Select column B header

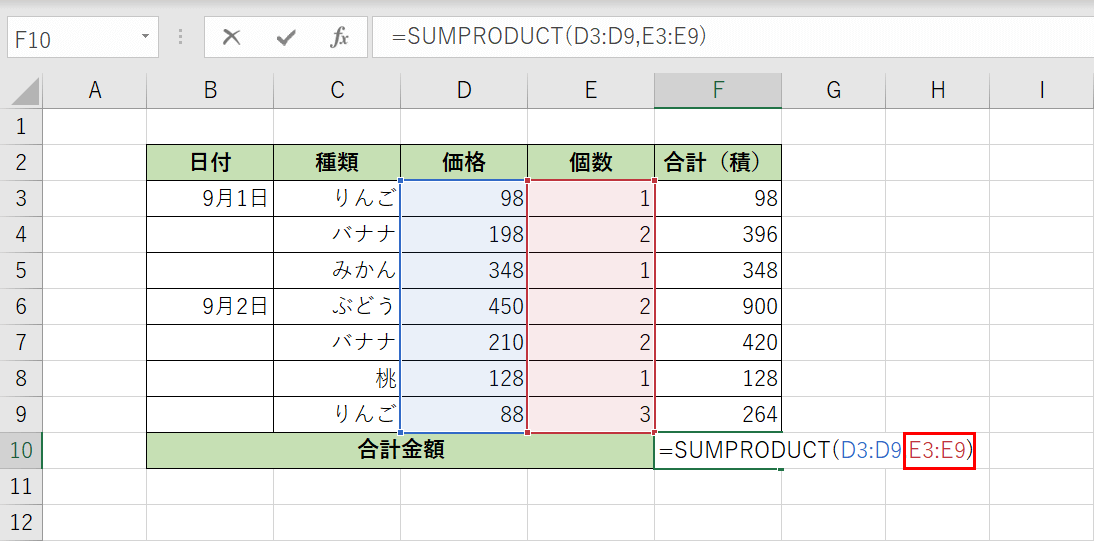[210, 91]
